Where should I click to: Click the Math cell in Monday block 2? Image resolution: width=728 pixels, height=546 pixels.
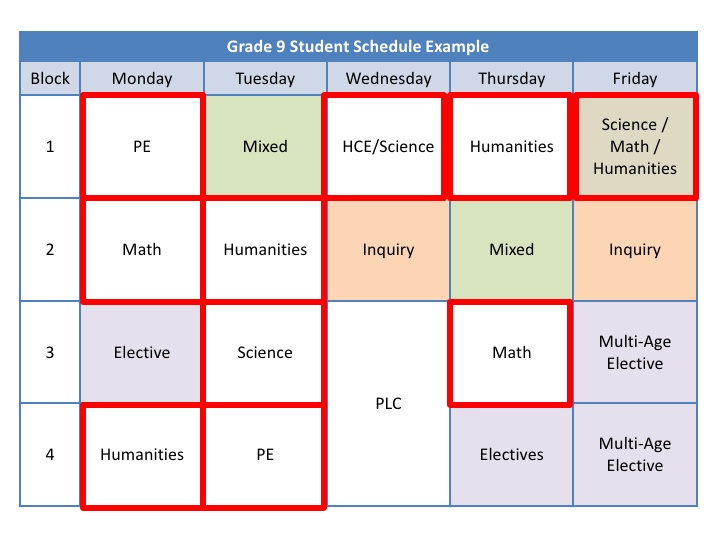point(142,249)
